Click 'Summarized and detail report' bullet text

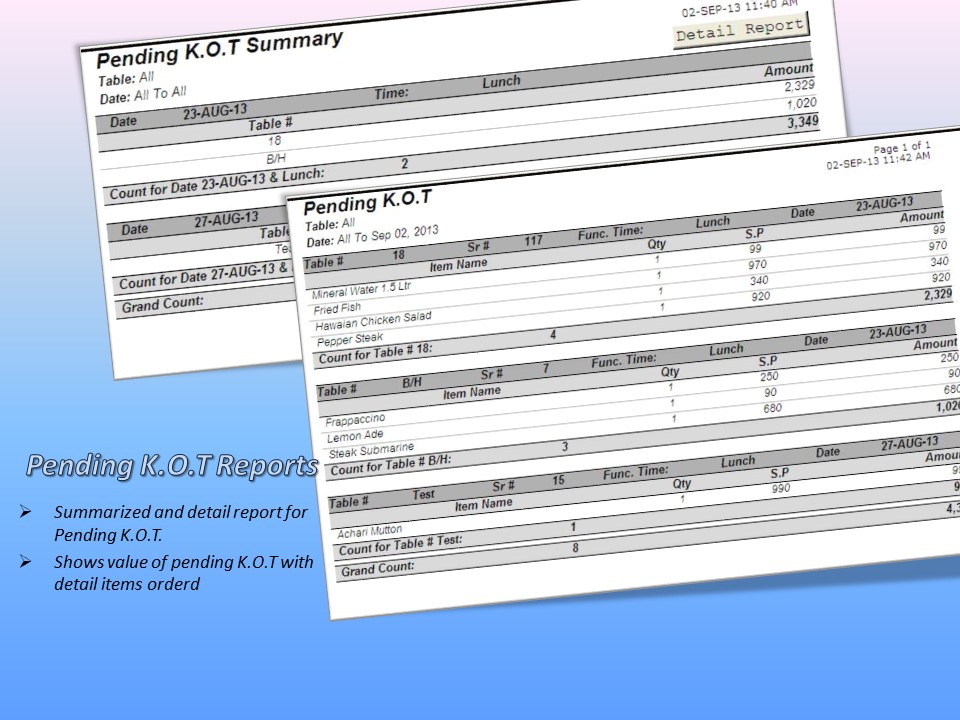tap(181, 523)
